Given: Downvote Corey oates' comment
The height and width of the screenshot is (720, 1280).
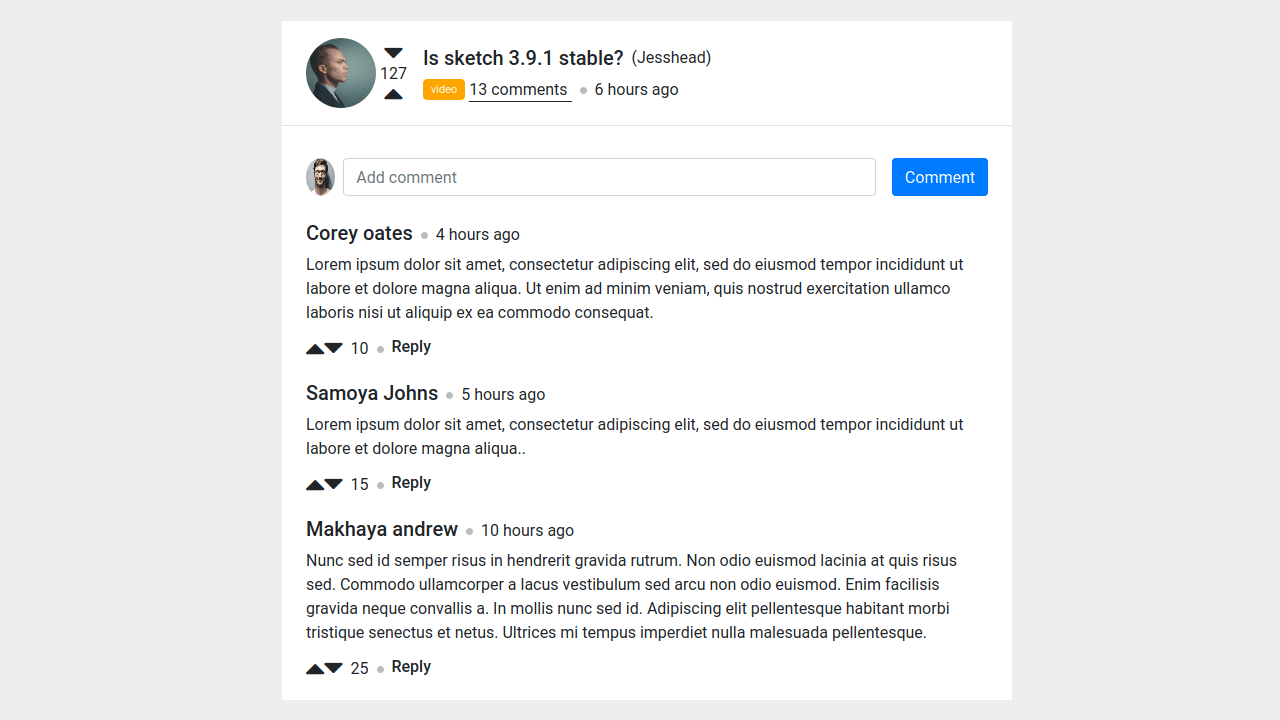Looking at the screenshot, I should (x=332, y=348).
